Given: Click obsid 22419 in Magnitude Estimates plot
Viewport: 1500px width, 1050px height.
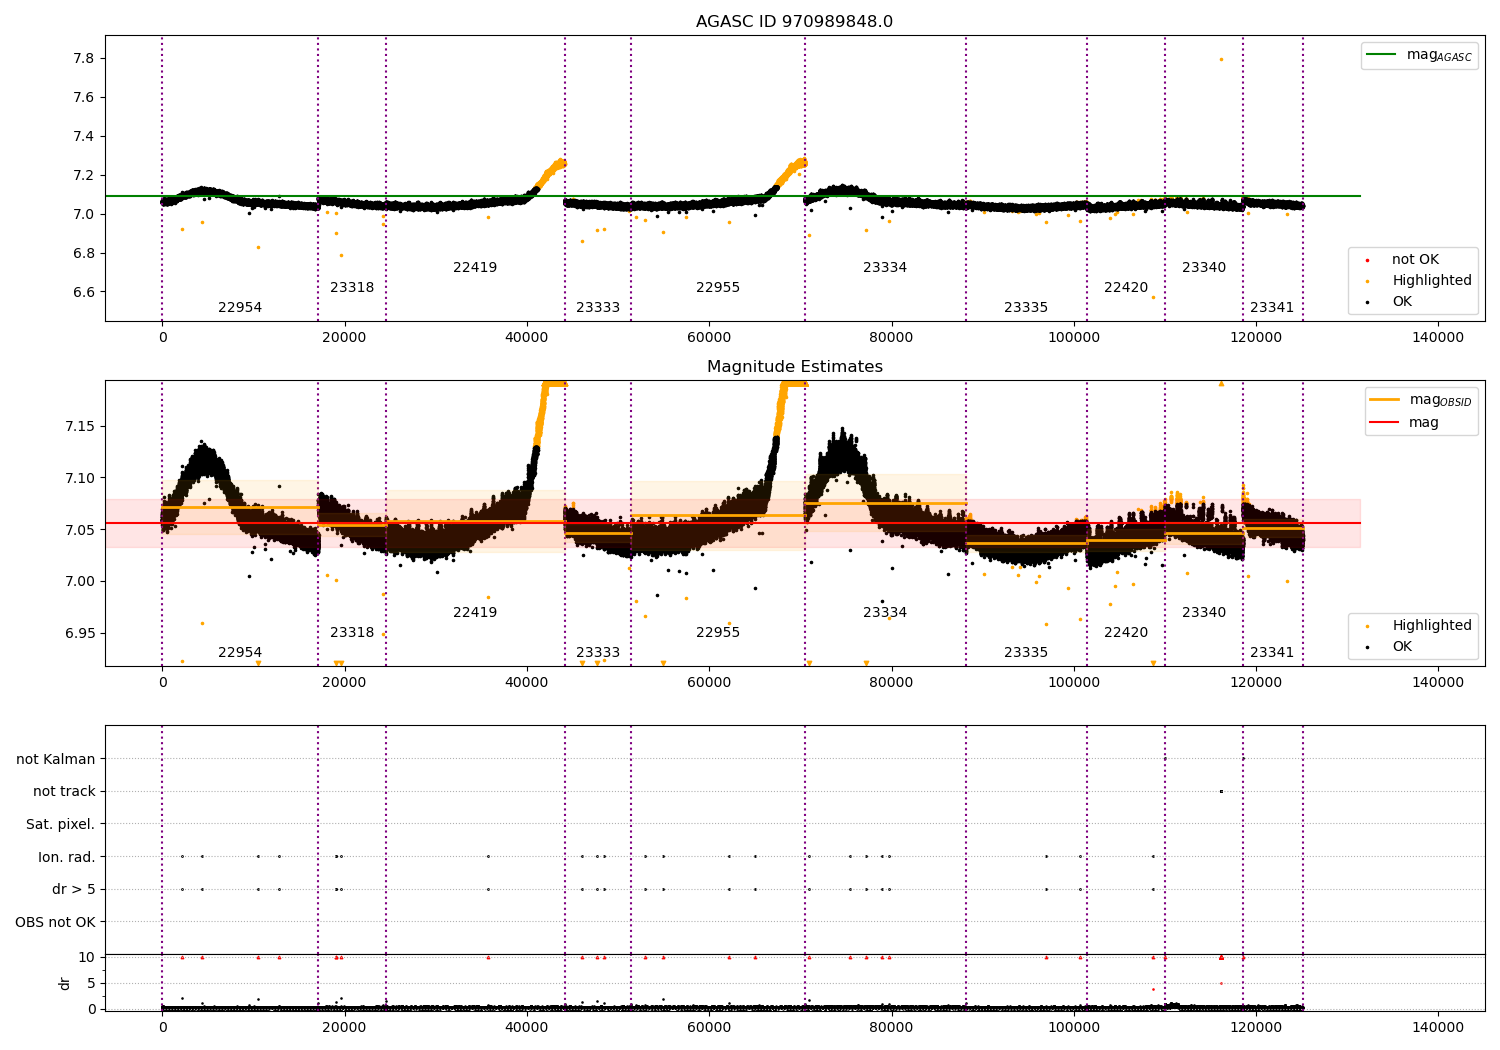Looking at the screenshot, I should tap(475, 613).
